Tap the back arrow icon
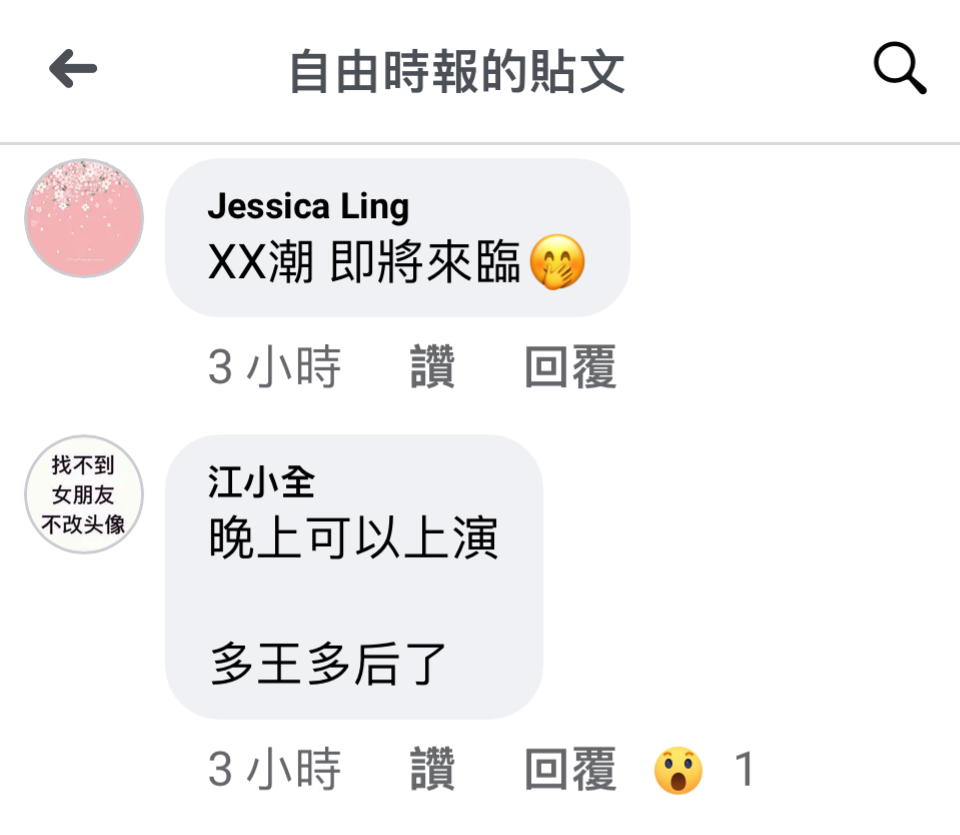Screen dimensions: 960x835 [73, 69]
